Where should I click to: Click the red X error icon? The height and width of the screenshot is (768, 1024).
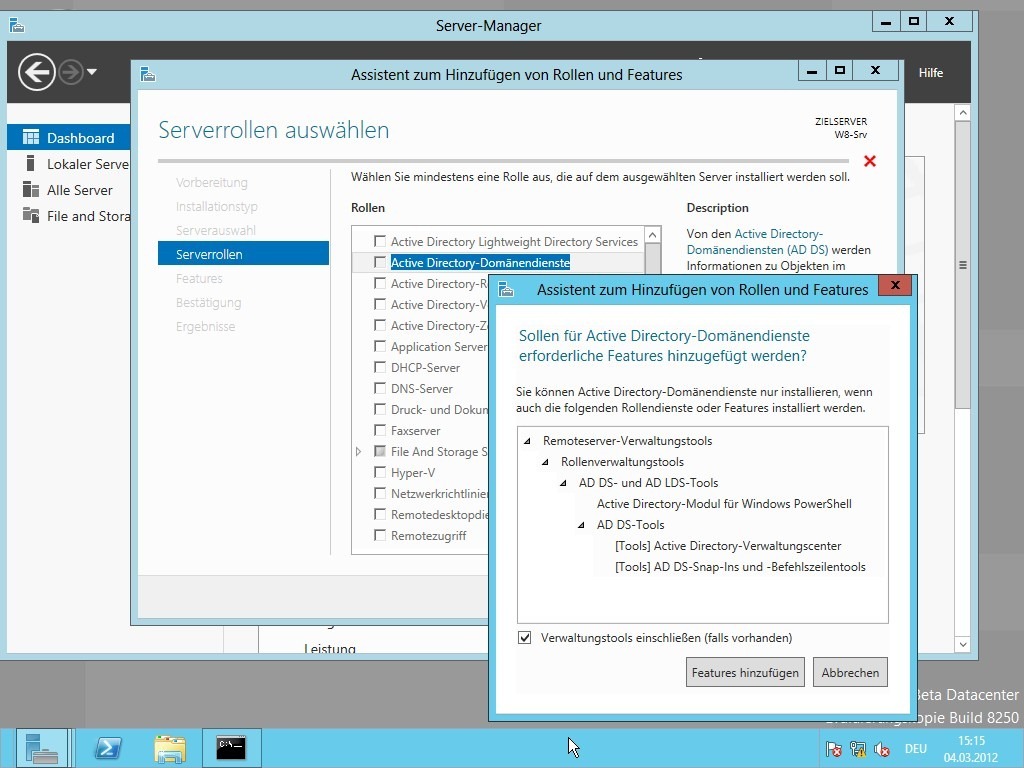tap(870, 161)
